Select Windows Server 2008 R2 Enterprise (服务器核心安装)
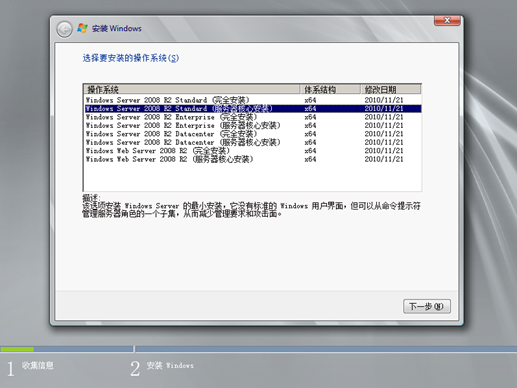The width and height of the screenshot is (517, 388). point(252,125)
